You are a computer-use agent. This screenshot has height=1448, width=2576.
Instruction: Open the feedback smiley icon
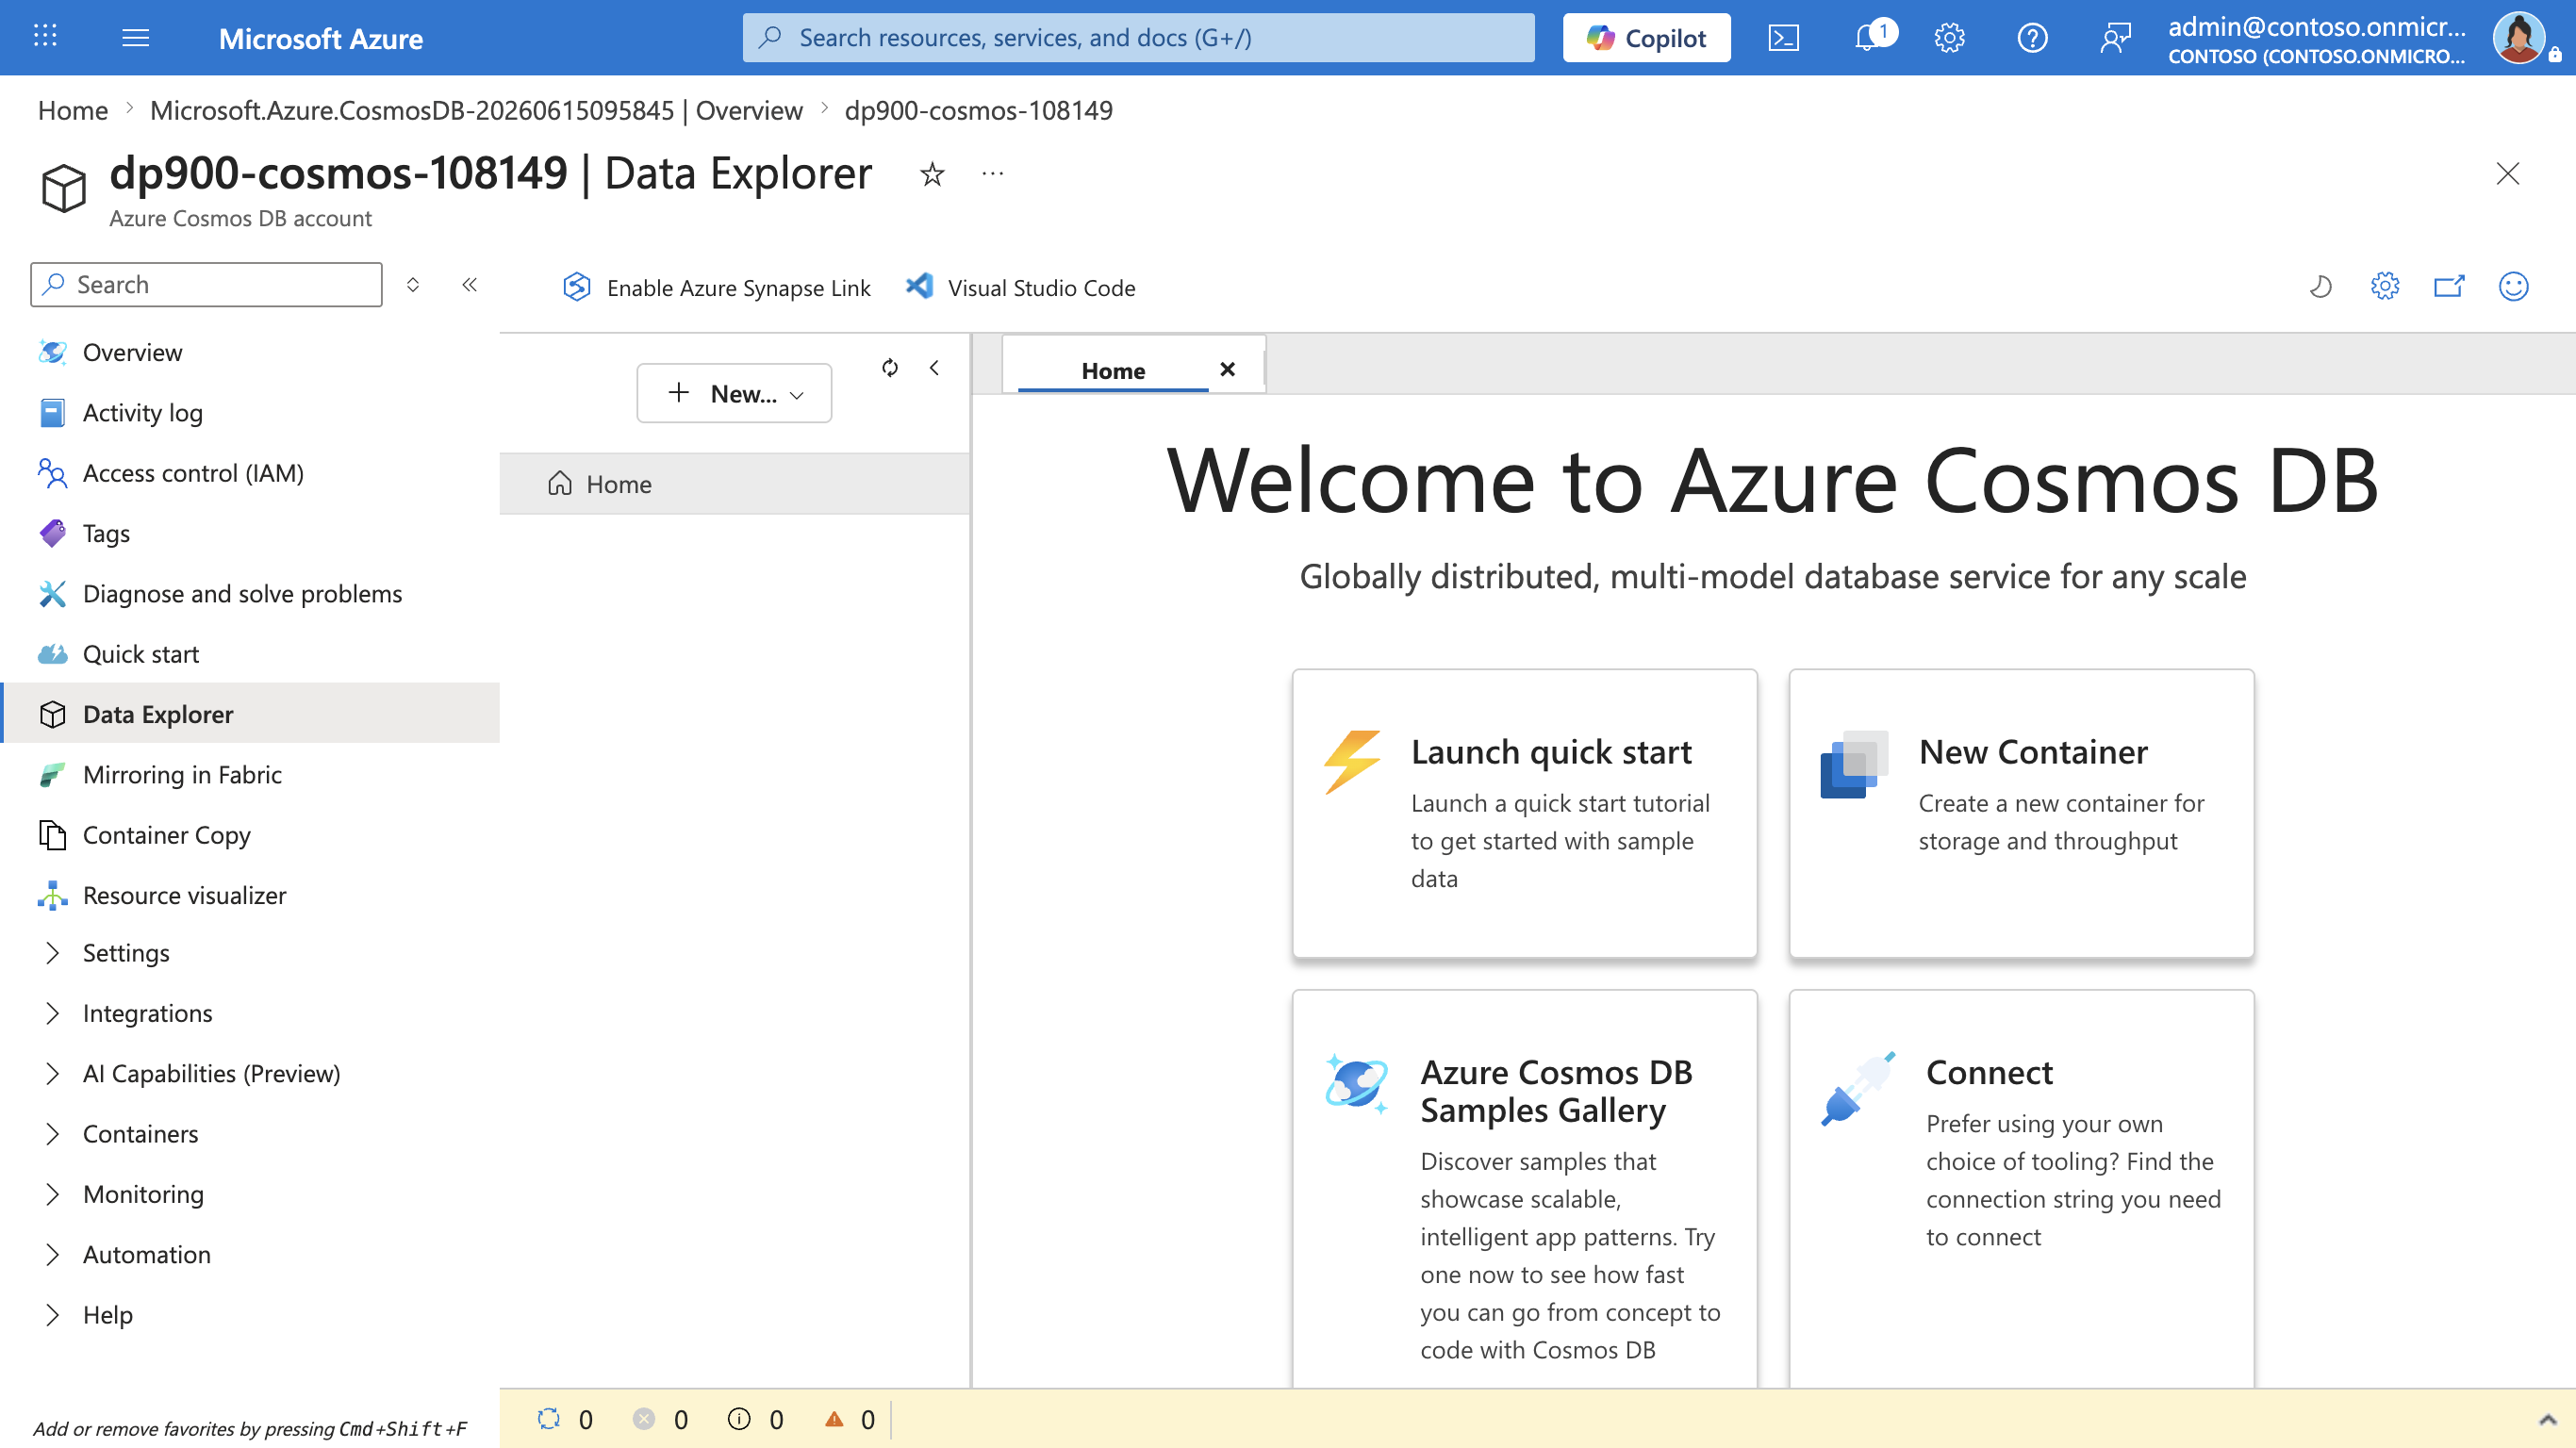(2513, 287)
